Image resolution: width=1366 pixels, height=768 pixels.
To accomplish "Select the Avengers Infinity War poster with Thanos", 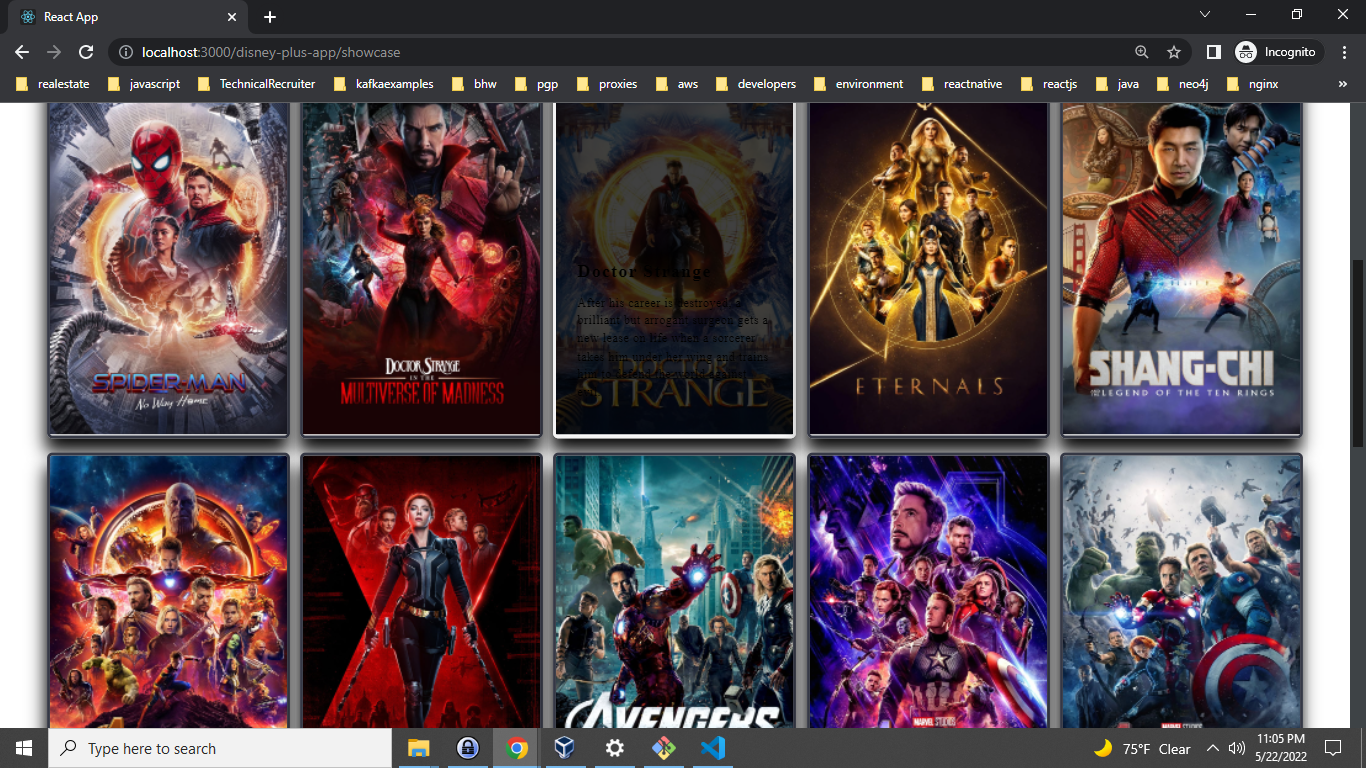I will 168,591.
